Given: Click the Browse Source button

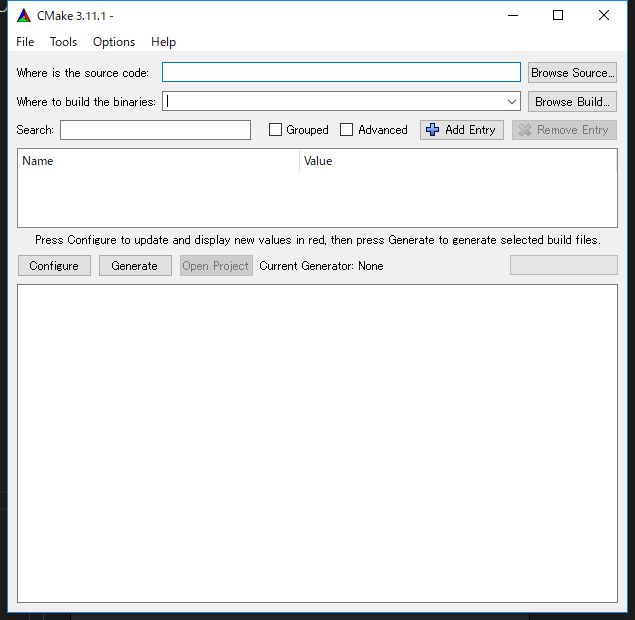Looking at the screenshot, I should [x=572, y=72].
